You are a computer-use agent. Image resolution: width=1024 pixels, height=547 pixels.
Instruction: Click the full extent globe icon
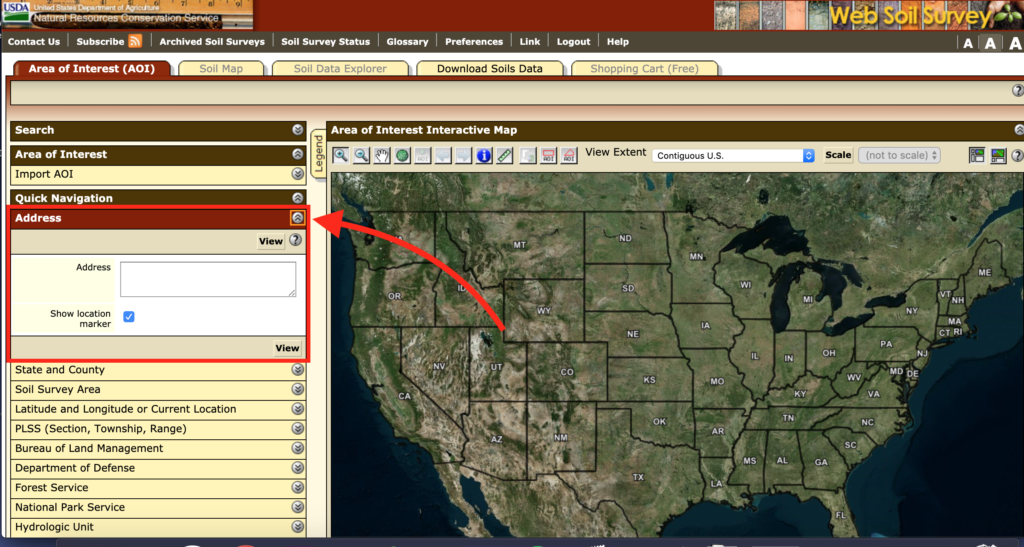click(402, 155)
